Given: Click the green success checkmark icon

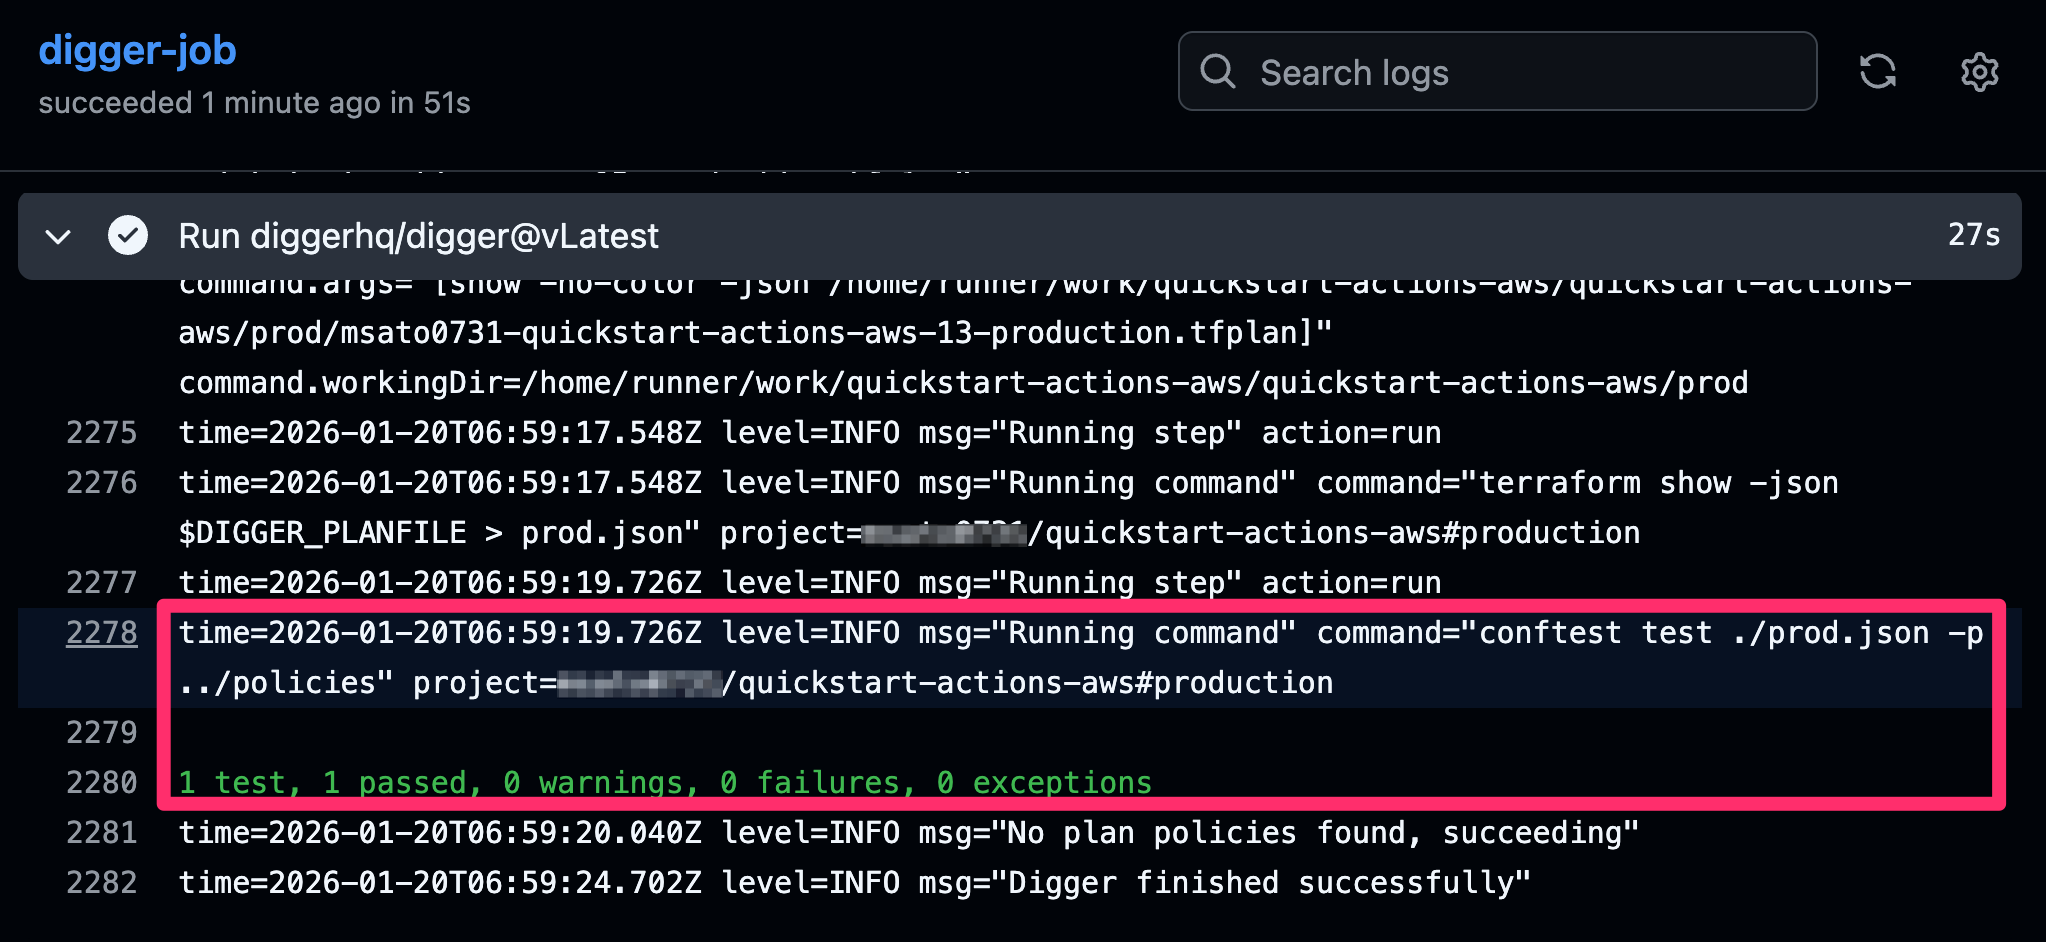Looking at the screenshot, I should (128, 236).
